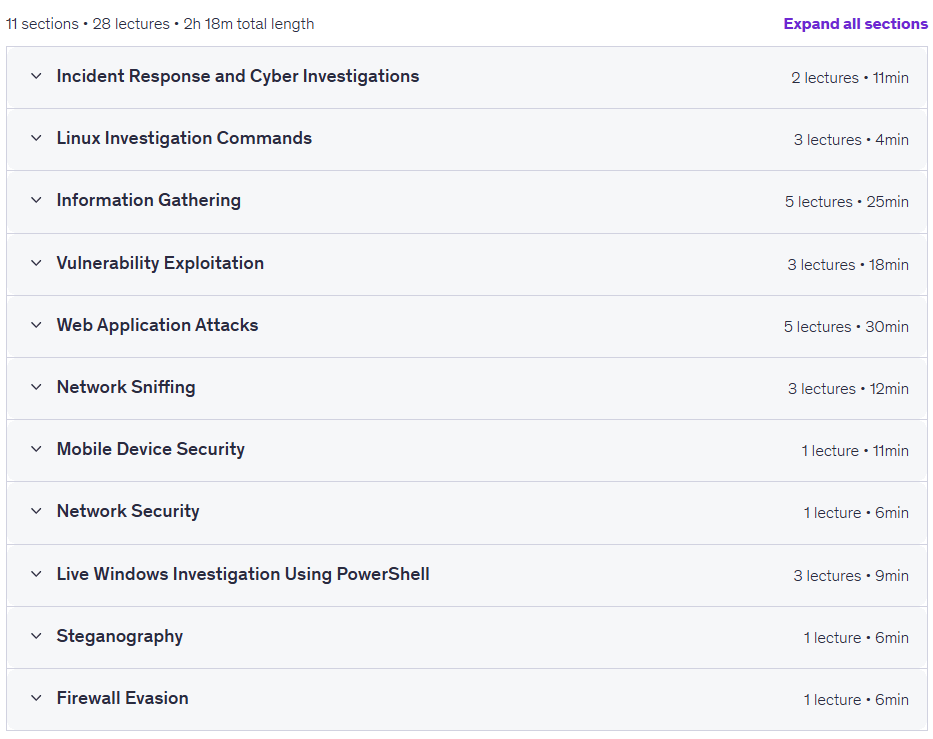Click Mobile Device Security '1 lecture • 11min'
The image size is (933, 739).
pos(855,450)
